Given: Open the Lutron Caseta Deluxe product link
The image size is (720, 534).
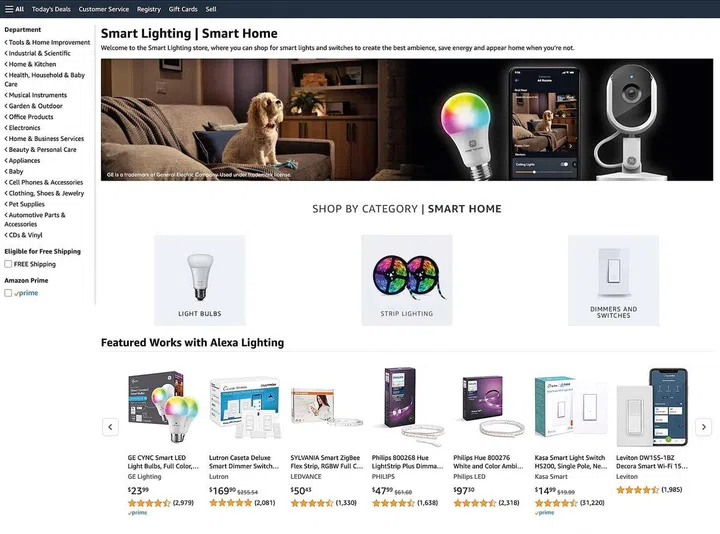Looking at the screenshot, I should 244,461.
